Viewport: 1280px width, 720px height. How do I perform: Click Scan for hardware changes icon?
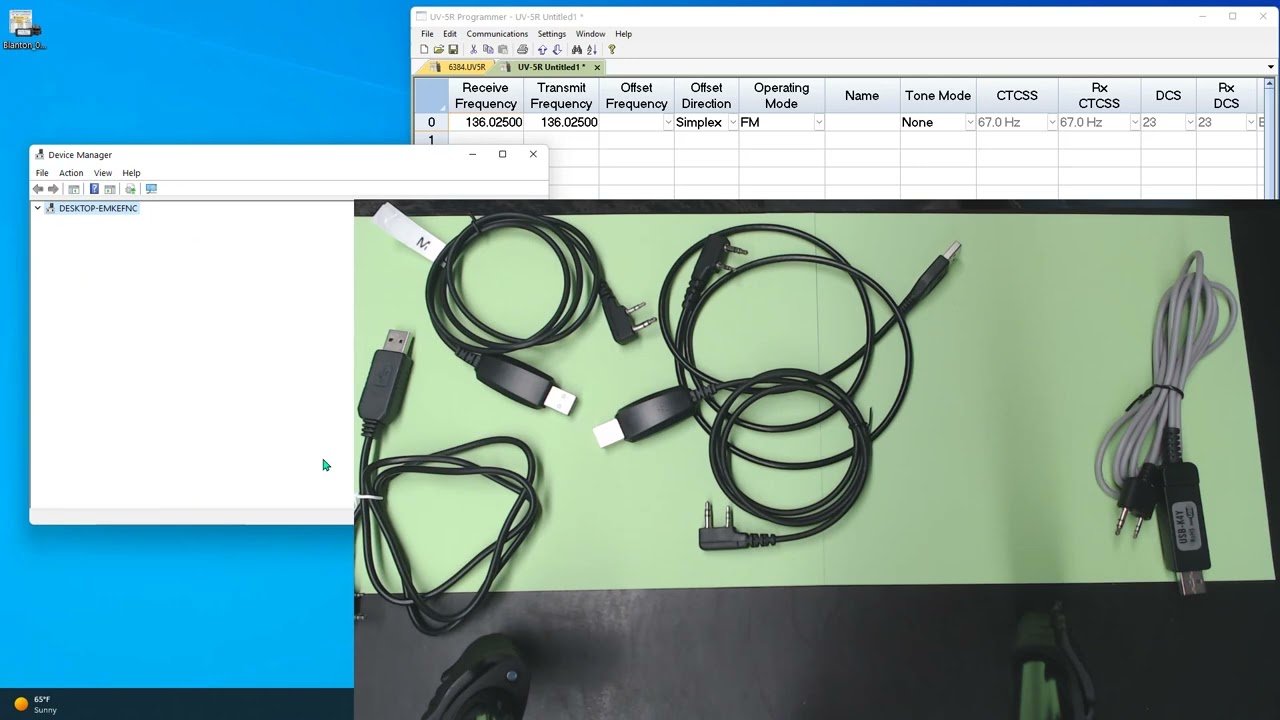130,189
